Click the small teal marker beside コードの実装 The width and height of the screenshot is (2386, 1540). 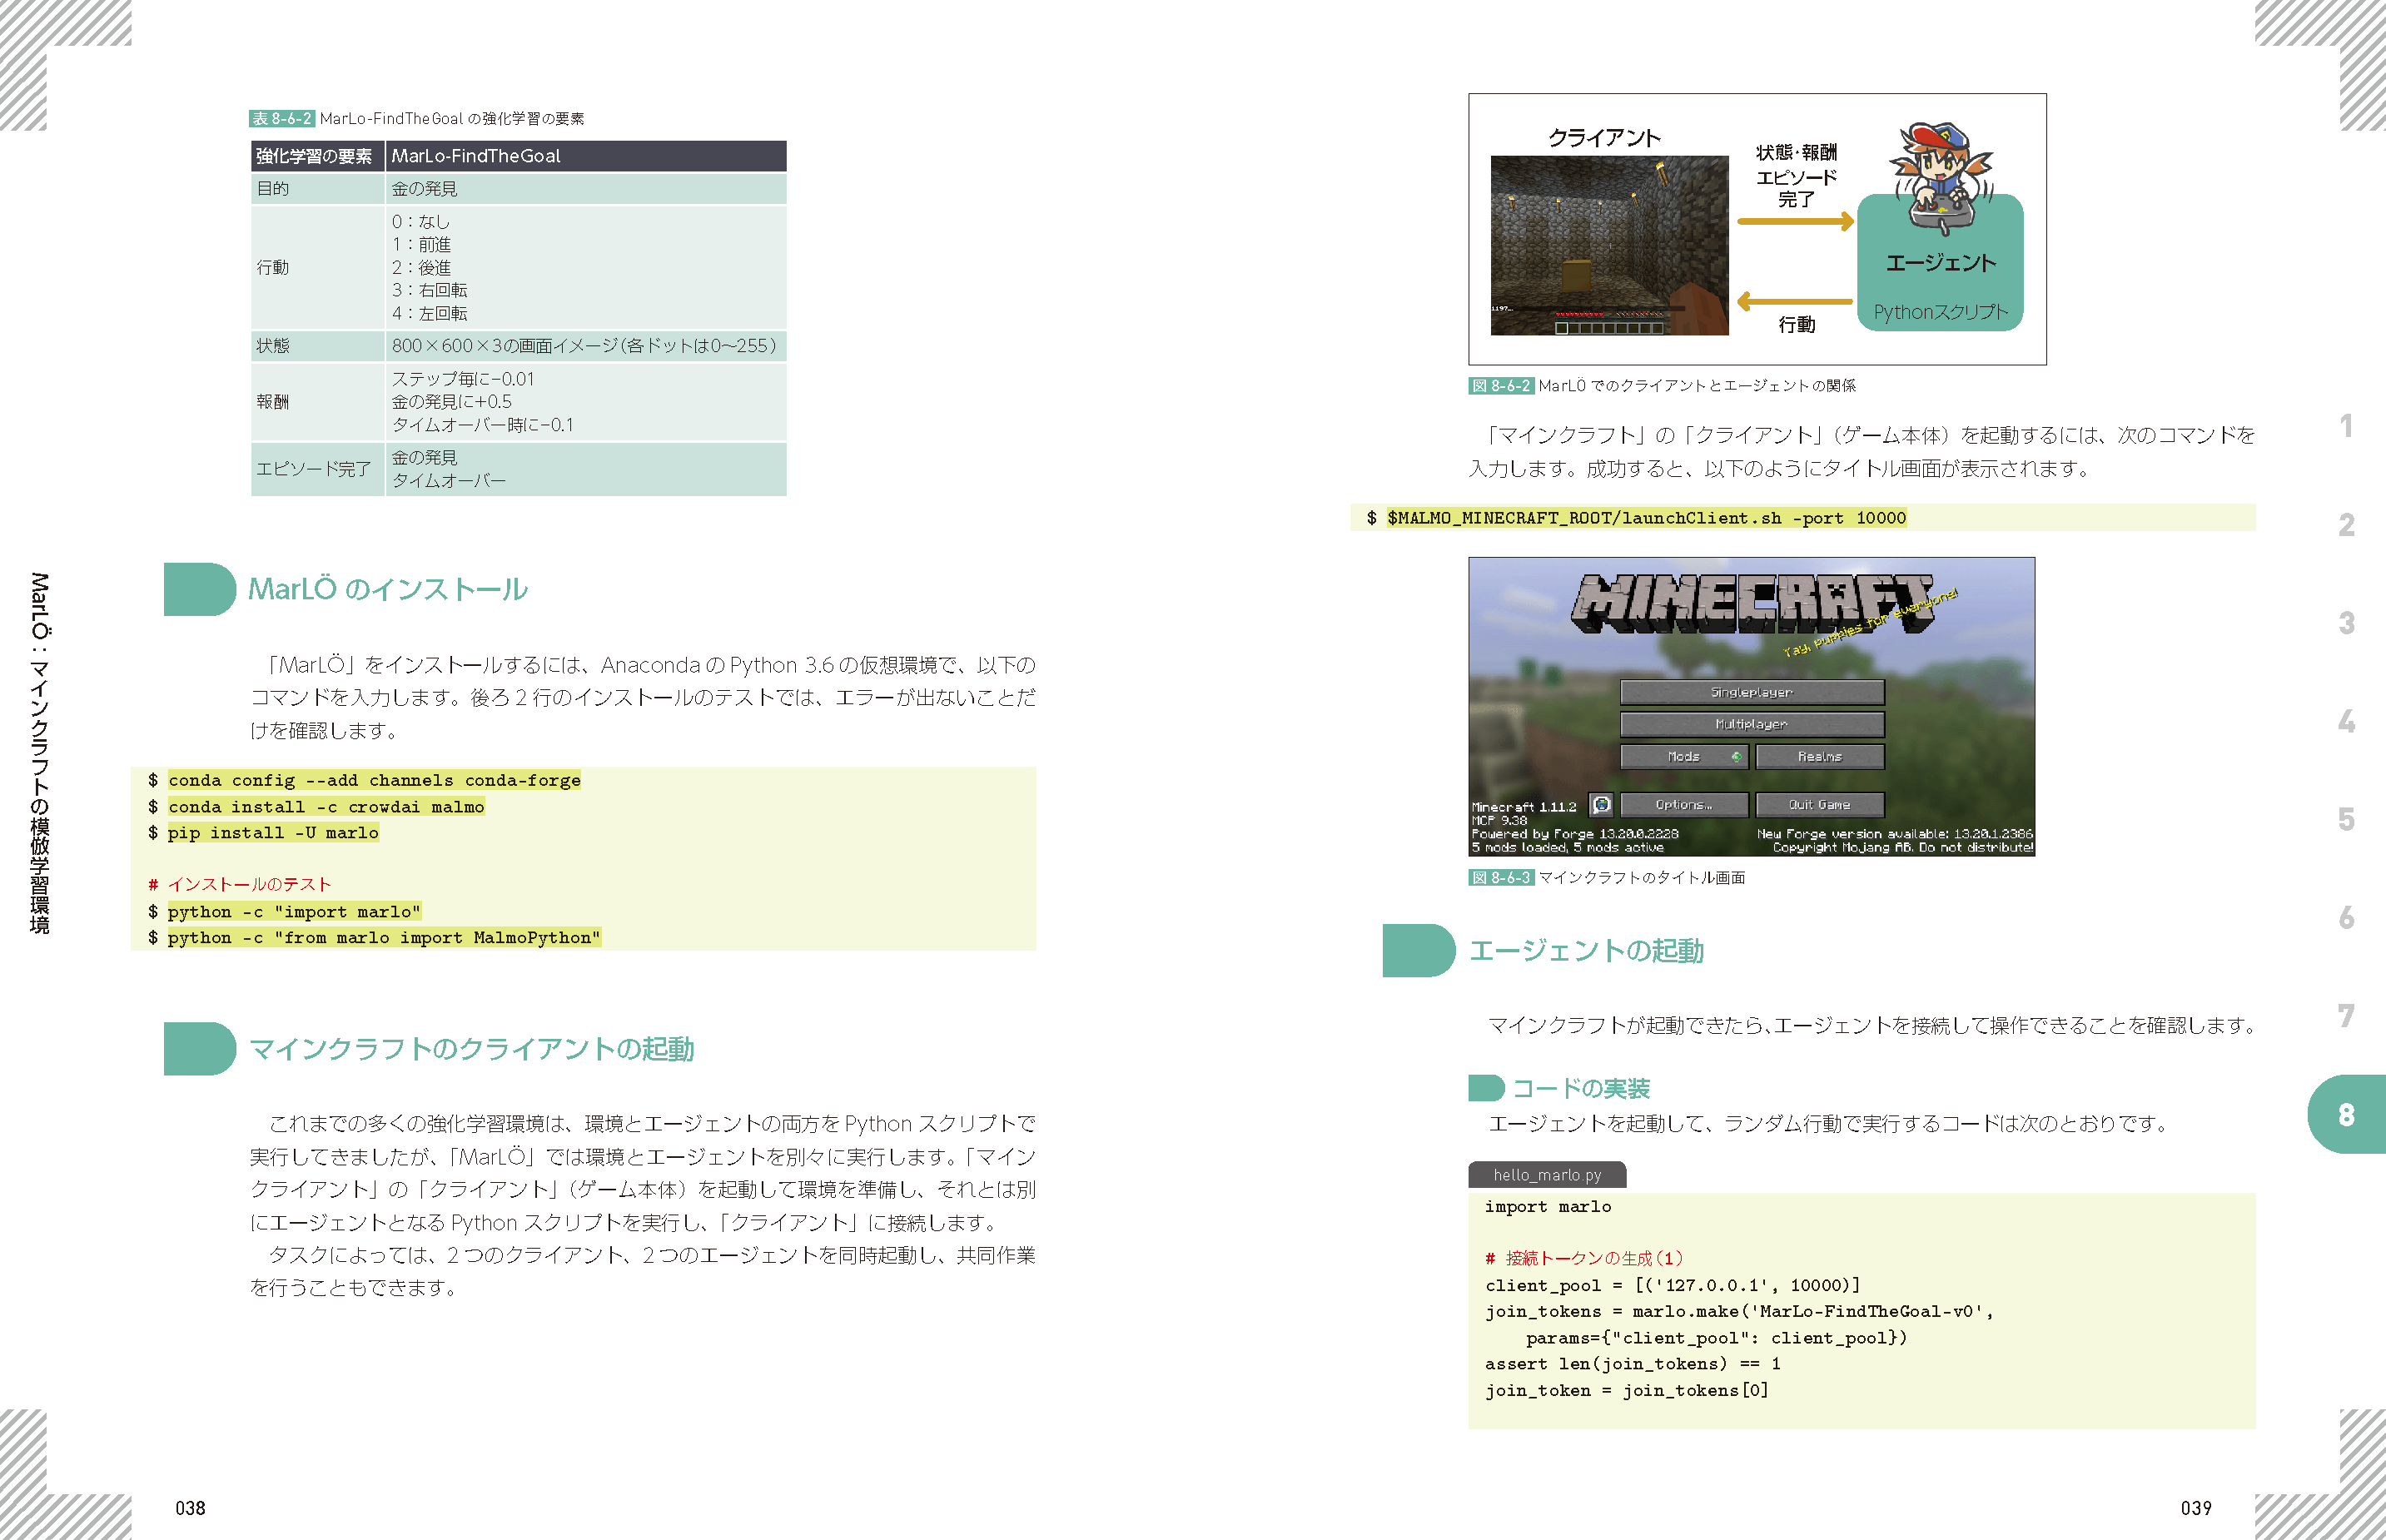1485,1088
